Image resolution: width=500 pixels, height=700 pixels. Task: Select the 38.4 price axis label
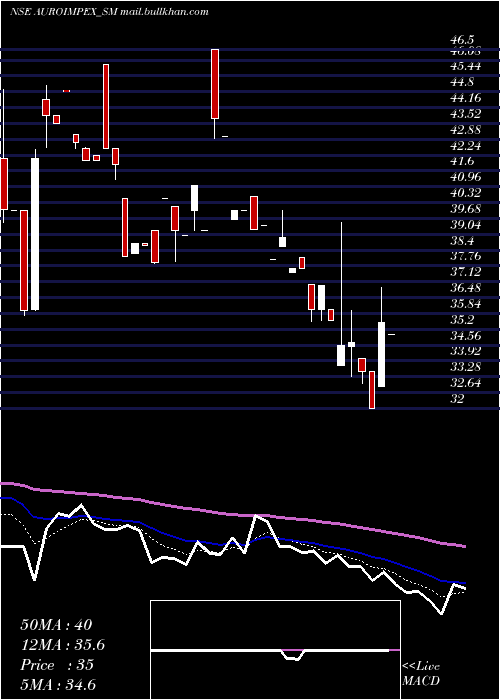462,241
